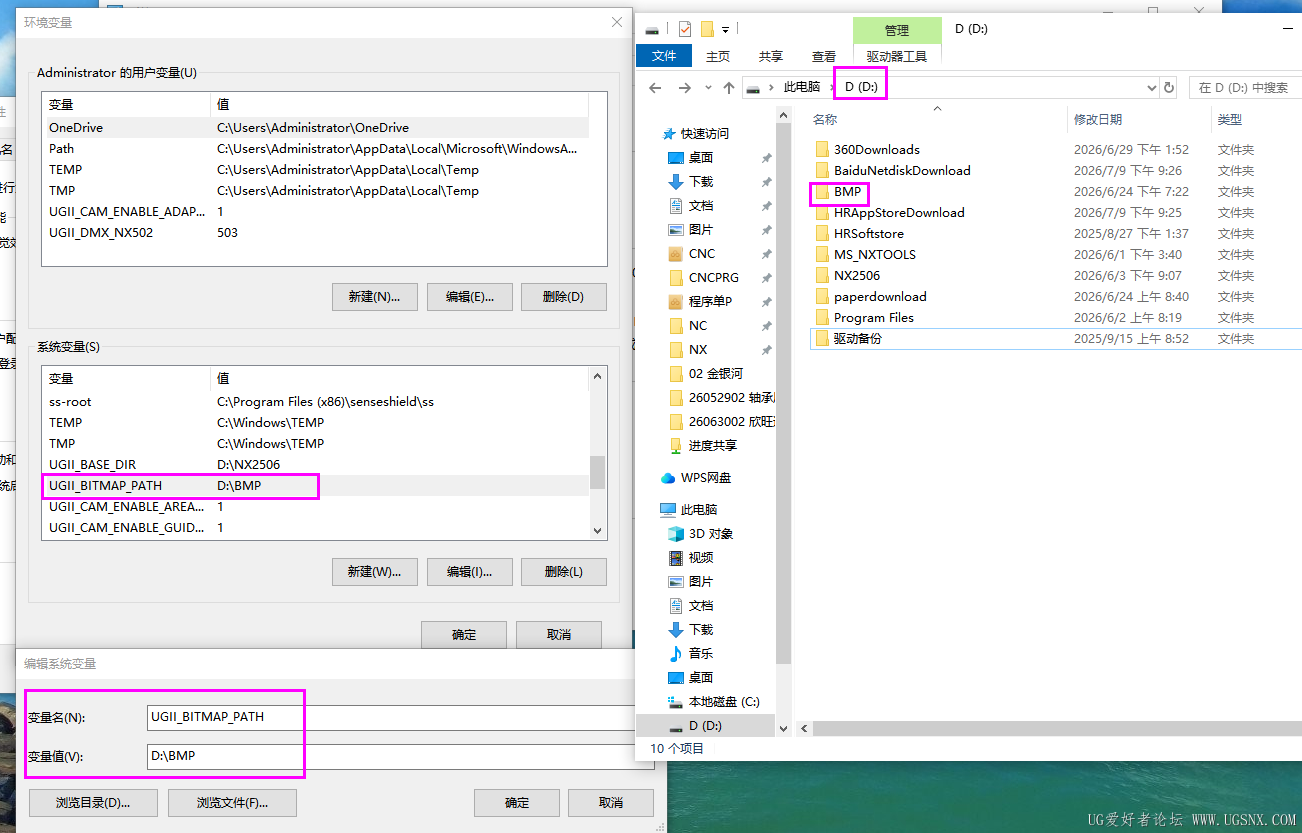Click the Back arrow in File Explorer
This screenshot has height=833, width=1302.
click(x=655, y=88)
